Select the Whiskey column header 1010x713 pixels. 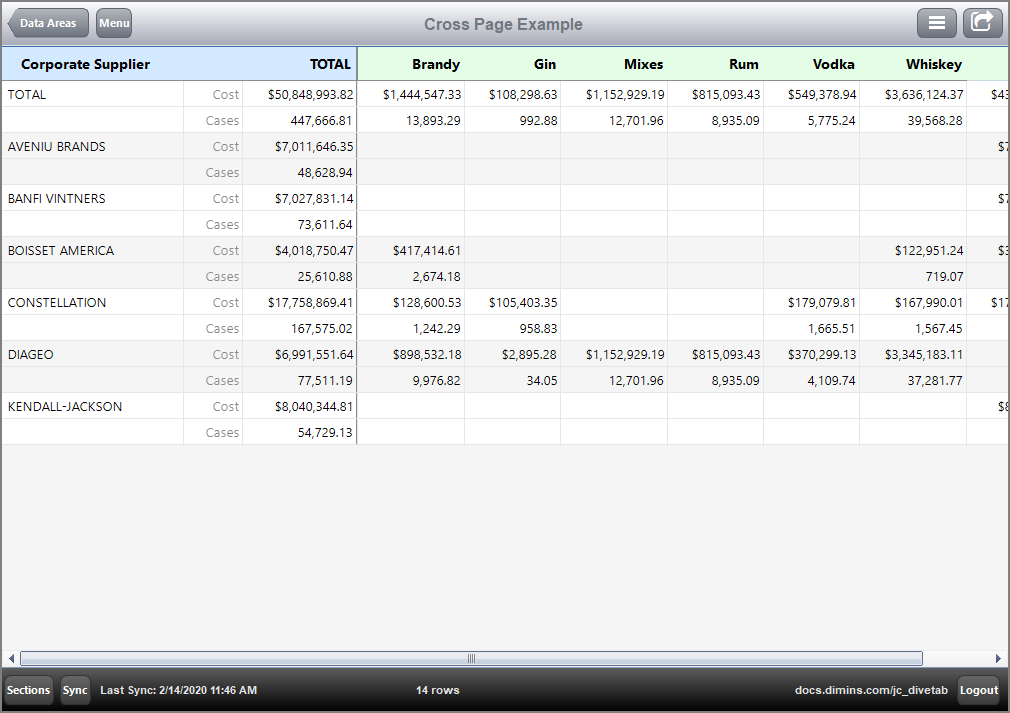[x=933, y=64]
